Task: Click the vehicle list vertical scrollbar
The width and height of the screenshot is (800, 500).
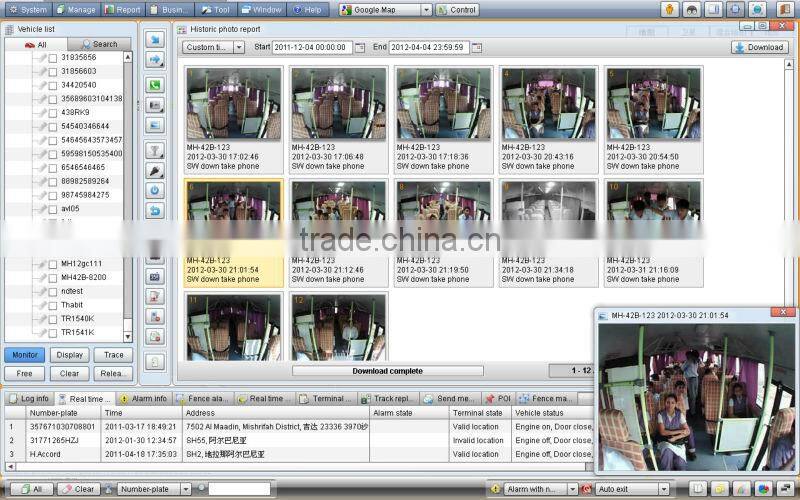Action: pyautogui.click(x=128, y=196)
